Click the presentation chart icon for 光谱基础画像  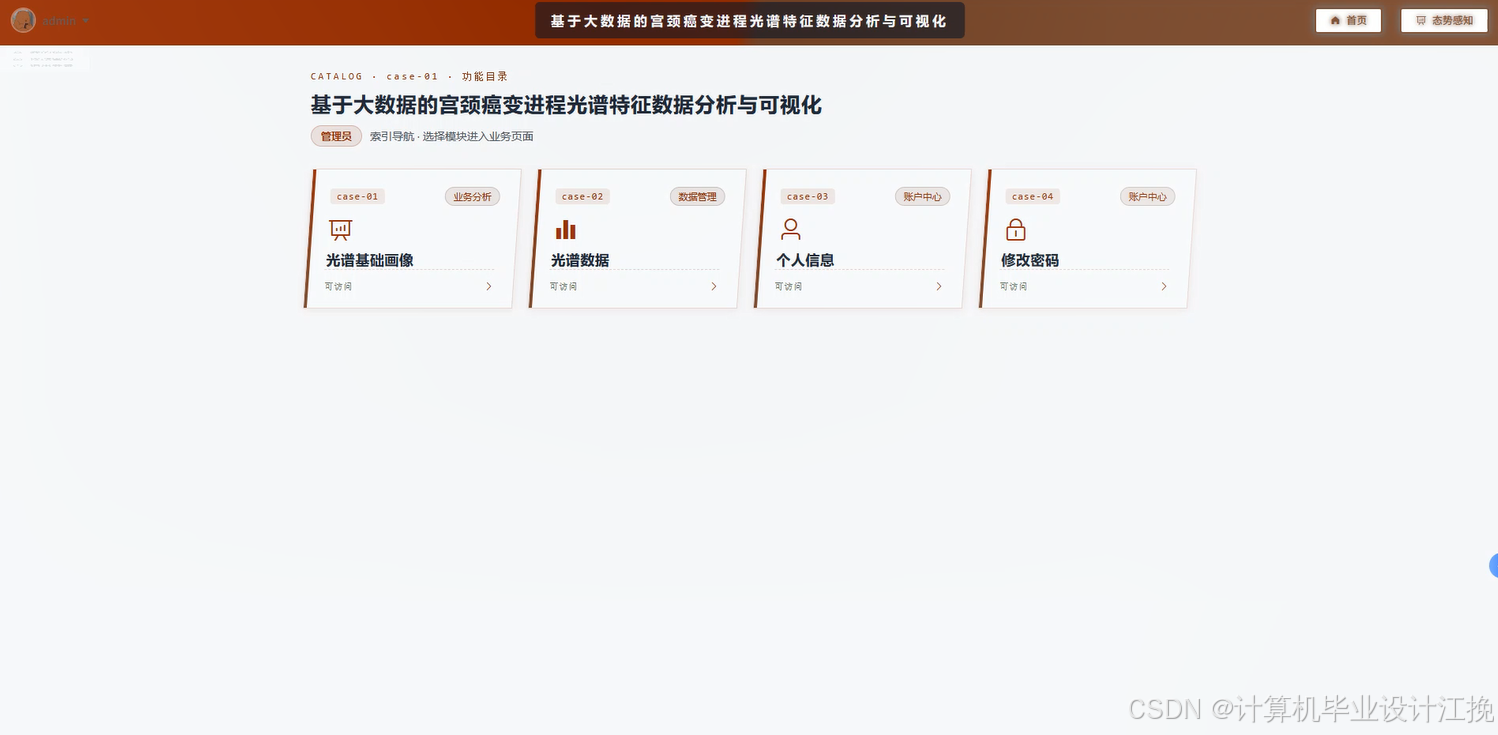[341, 230]
